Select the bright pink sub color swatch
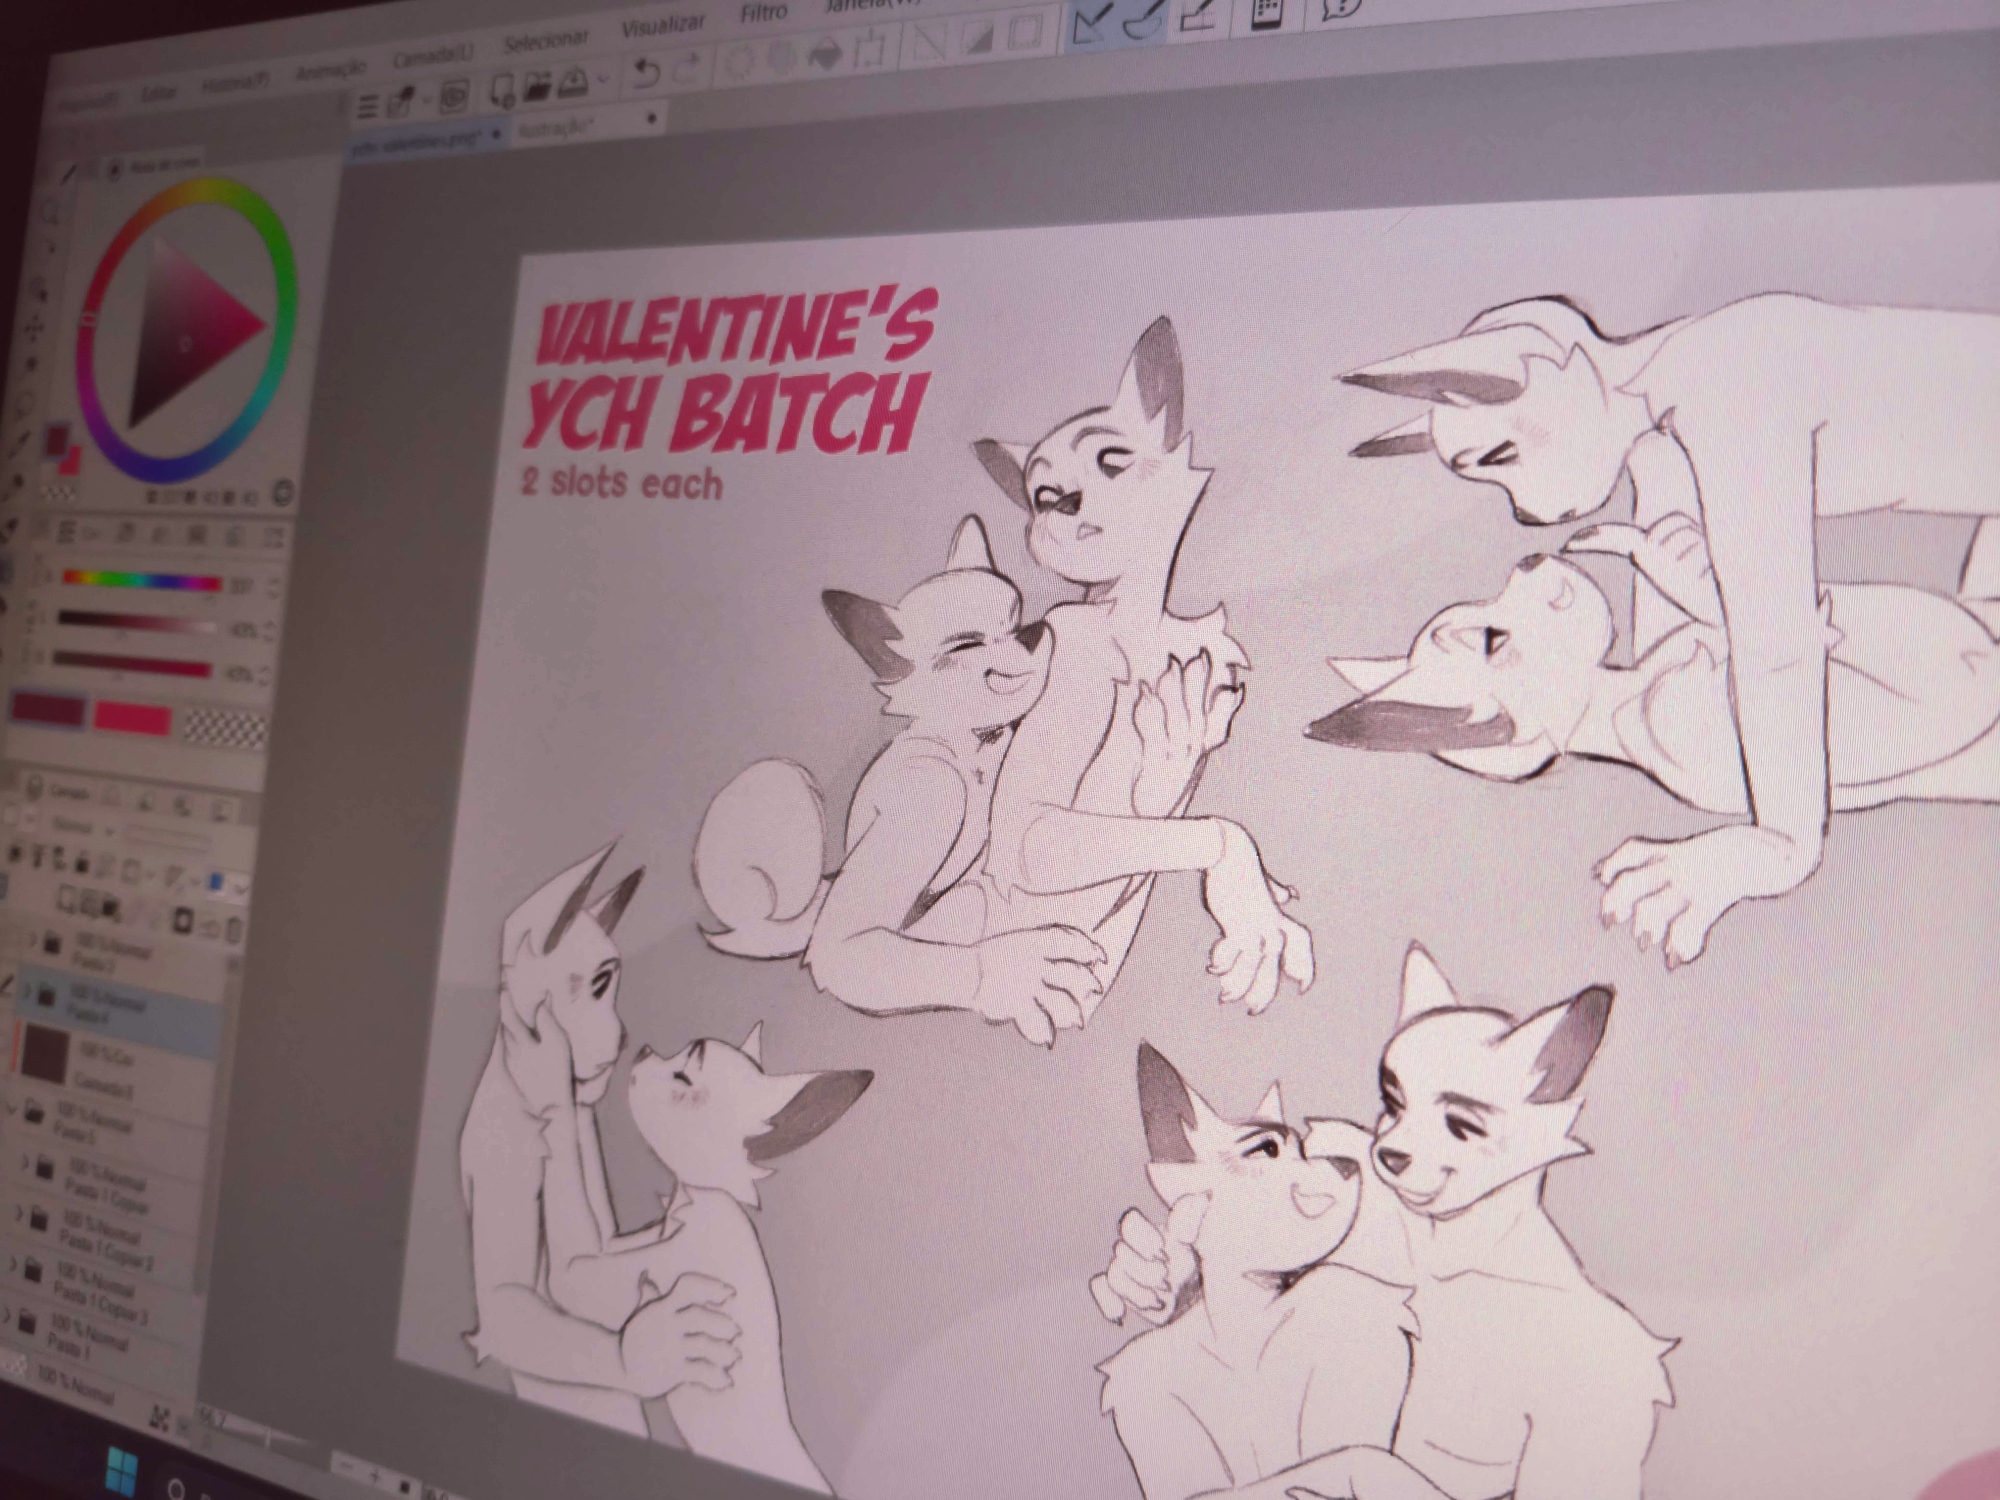 point(132,717)
